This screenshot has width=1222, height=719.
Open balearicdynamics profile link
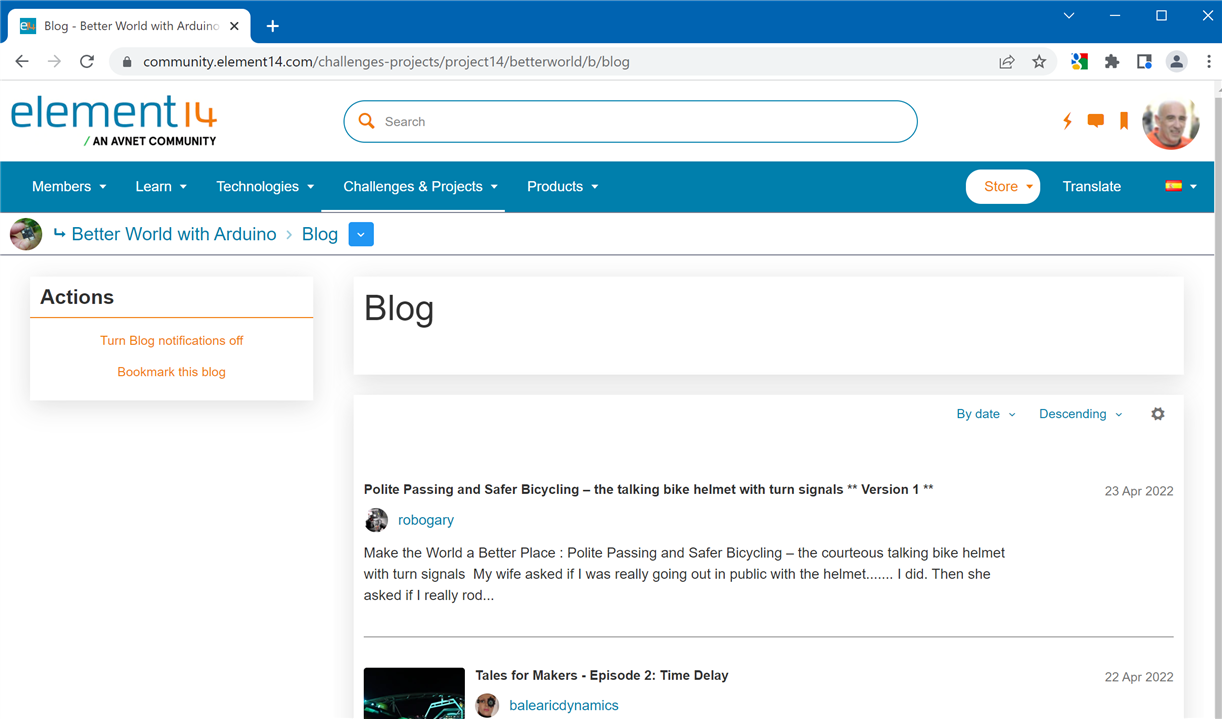pos(564,706)
